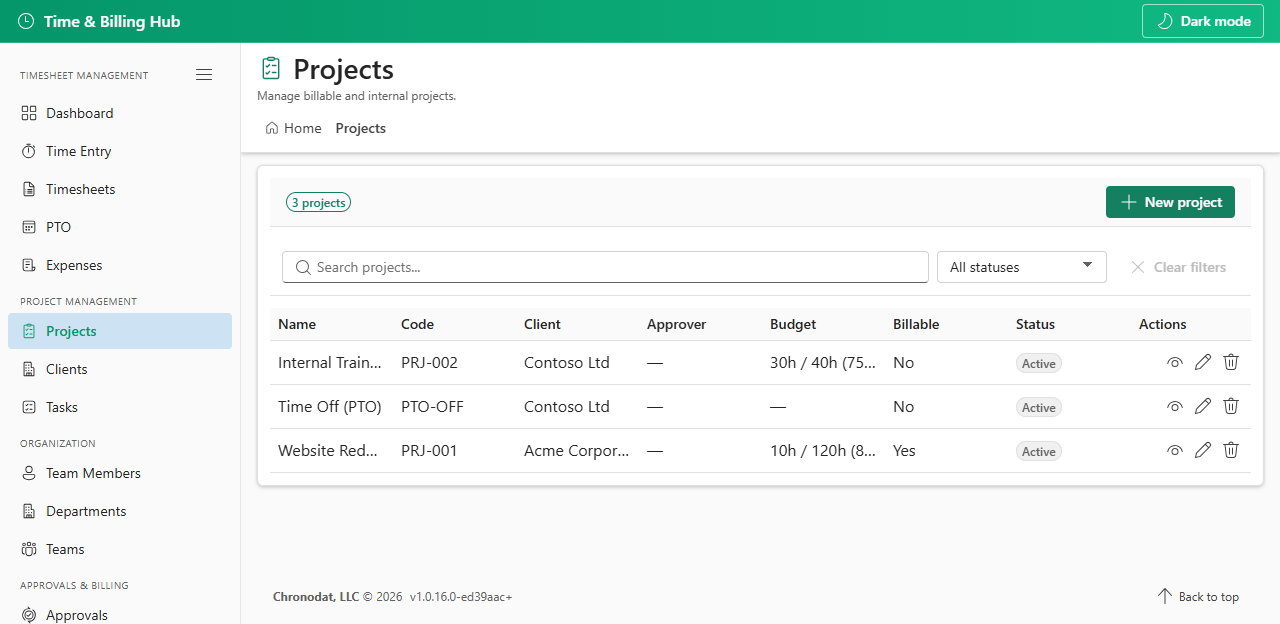Screen dimensions: 1280x624
Task: Click the 10h / 120h budget value
Action: [823, 450]
